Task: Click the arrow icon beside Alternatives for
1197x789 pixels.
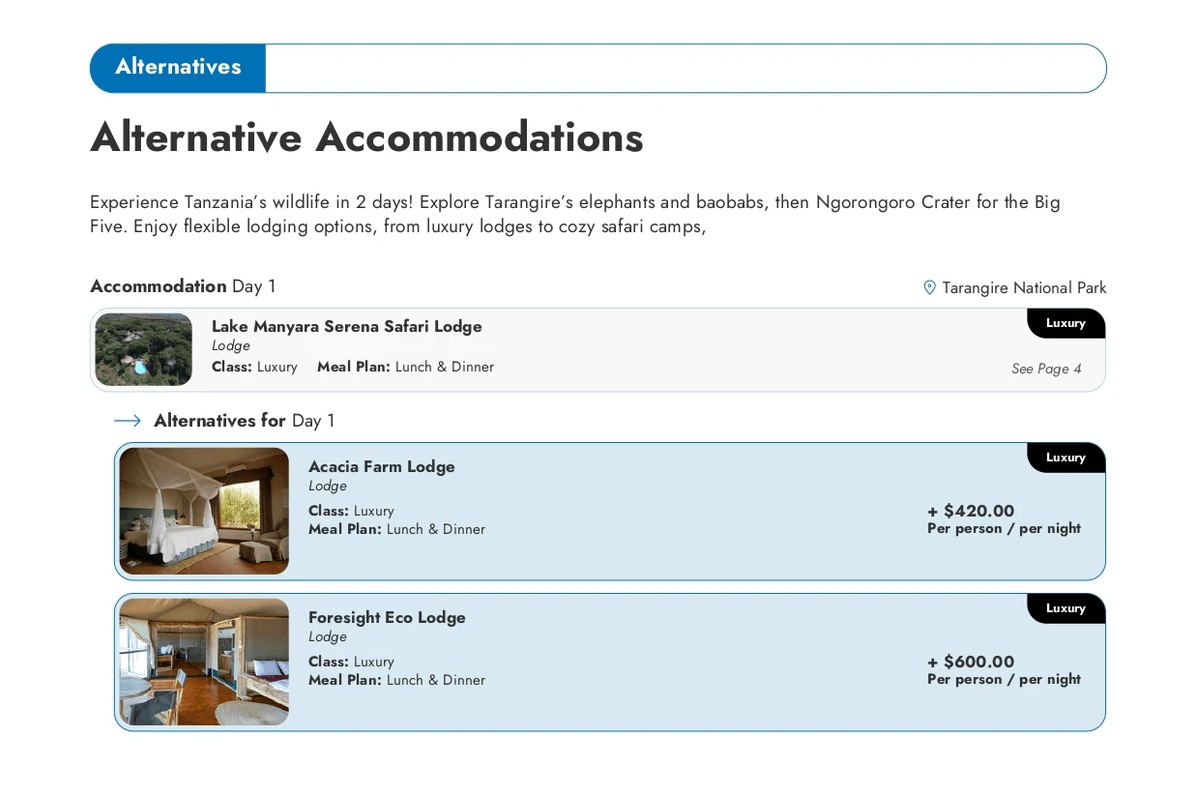Action: (127, 421)
